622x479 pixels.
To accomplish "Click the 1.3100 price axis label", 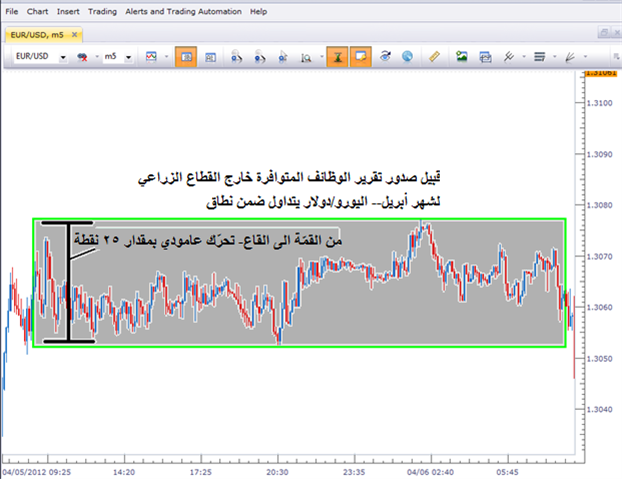I will (599, 103).
